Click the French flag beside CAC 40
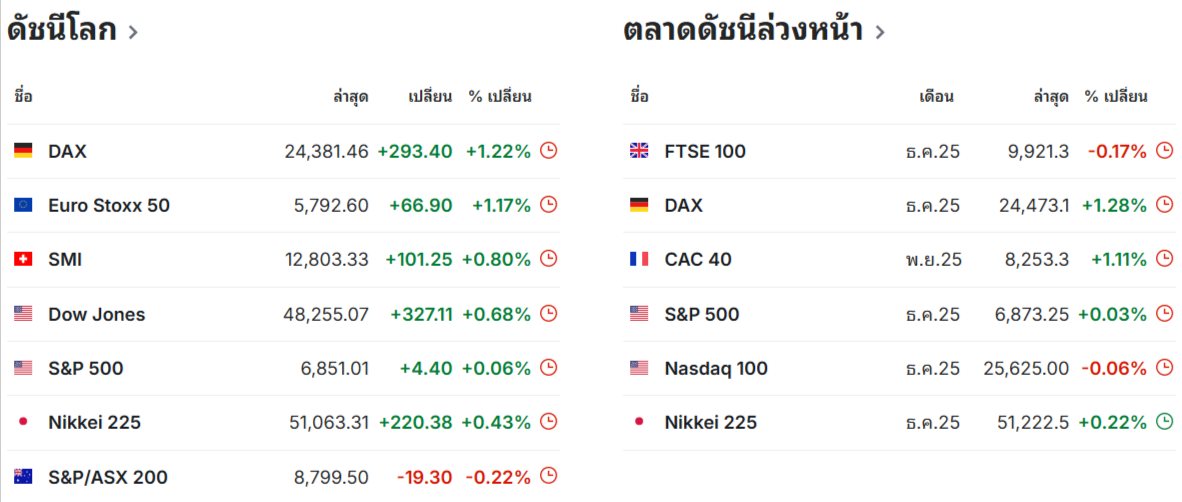 [x=639, y=260]
